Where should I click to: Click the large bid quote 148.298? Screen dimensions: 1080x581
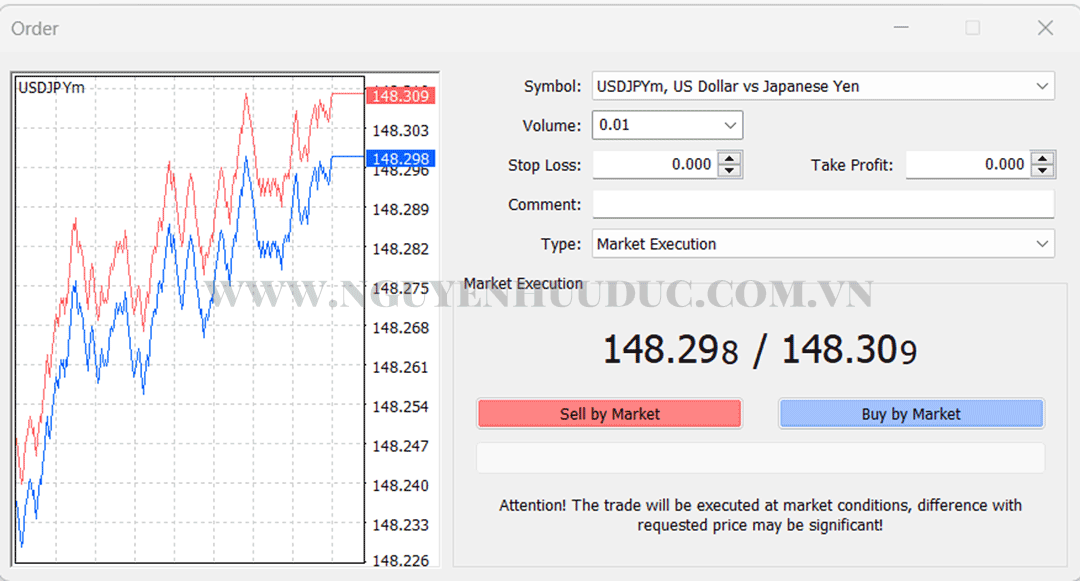tap(671, 349)
